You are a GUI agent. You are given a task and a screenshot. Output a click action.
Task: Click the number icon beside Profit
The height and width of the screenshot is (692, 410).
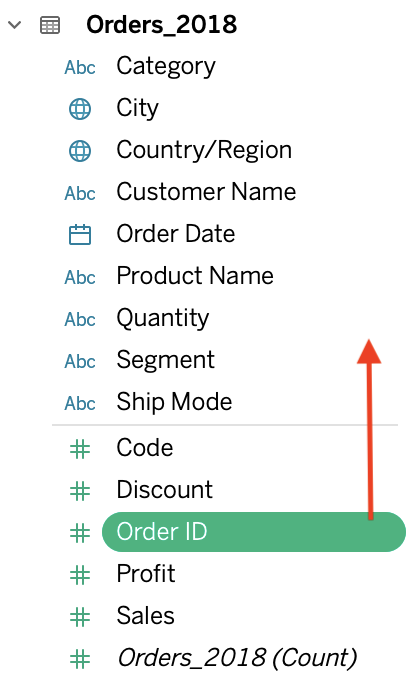[80, 575]
